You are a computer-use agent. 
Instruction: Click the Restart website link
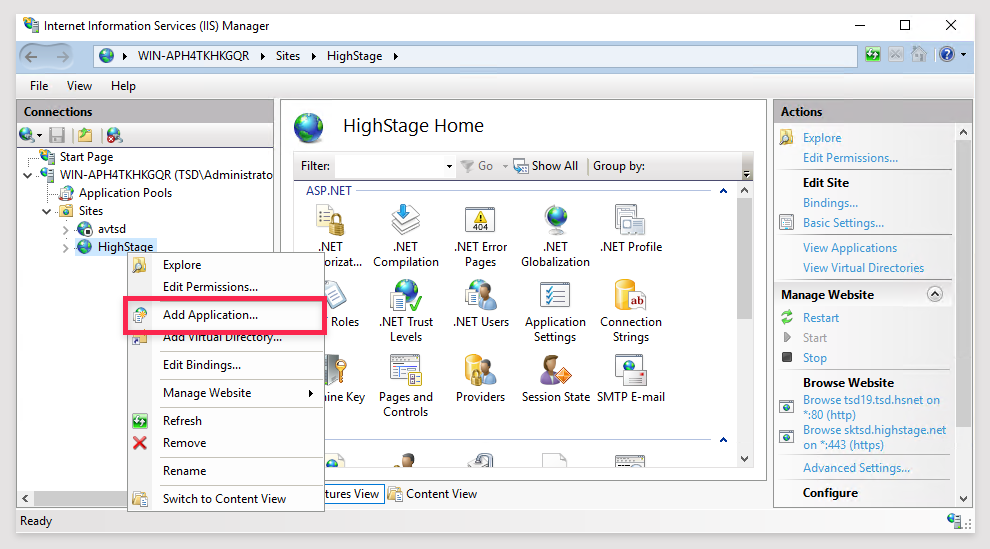[820, 318]
